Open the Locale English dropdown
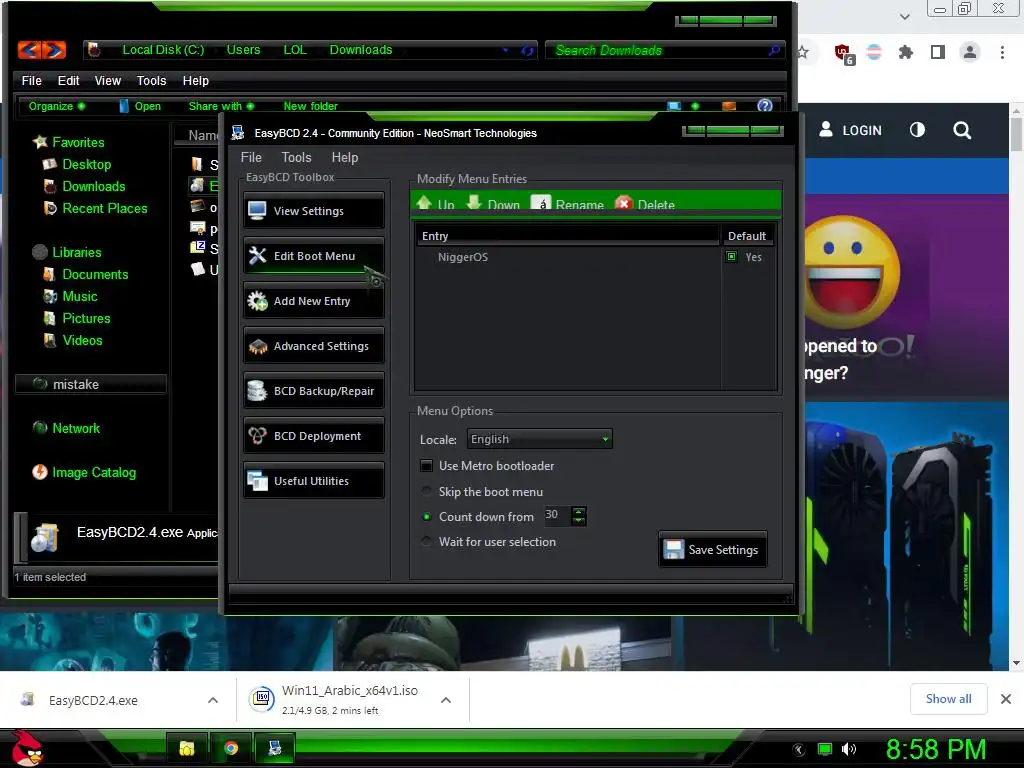Image resolution: width=1024 pixels, height=768 pixels. [539, 439]
